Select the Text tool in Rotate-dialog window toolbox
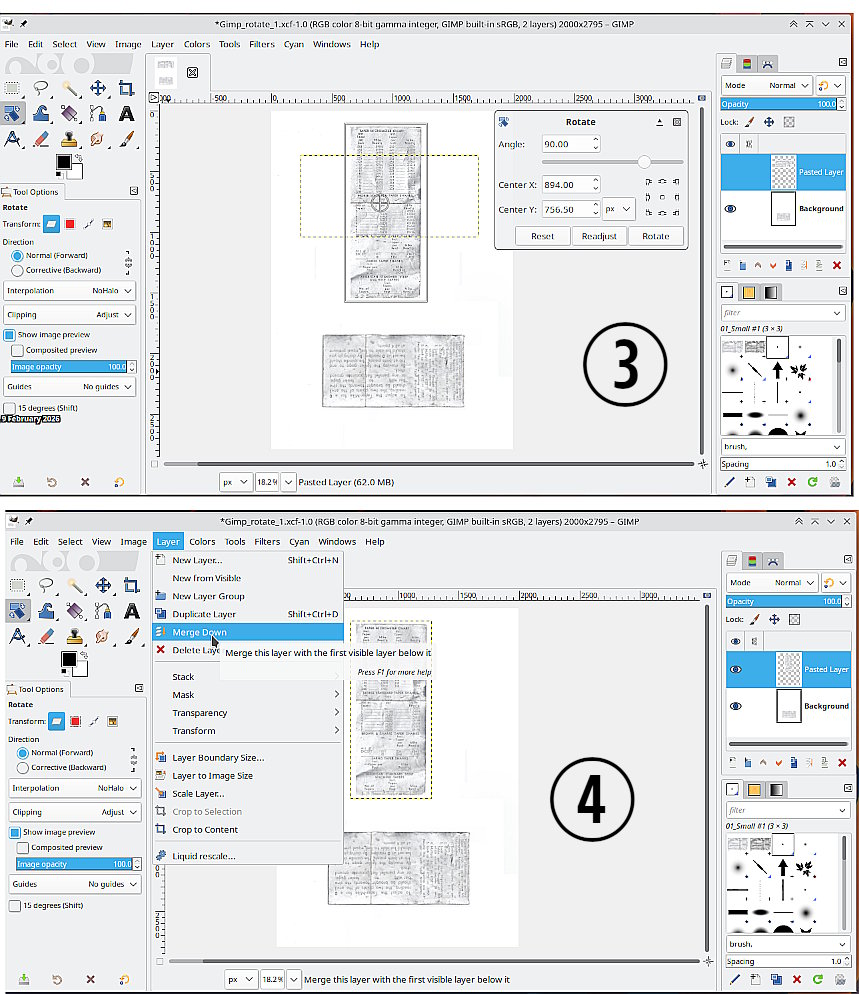Viewport: 859px width, 994px height. (x=127, y=113)
